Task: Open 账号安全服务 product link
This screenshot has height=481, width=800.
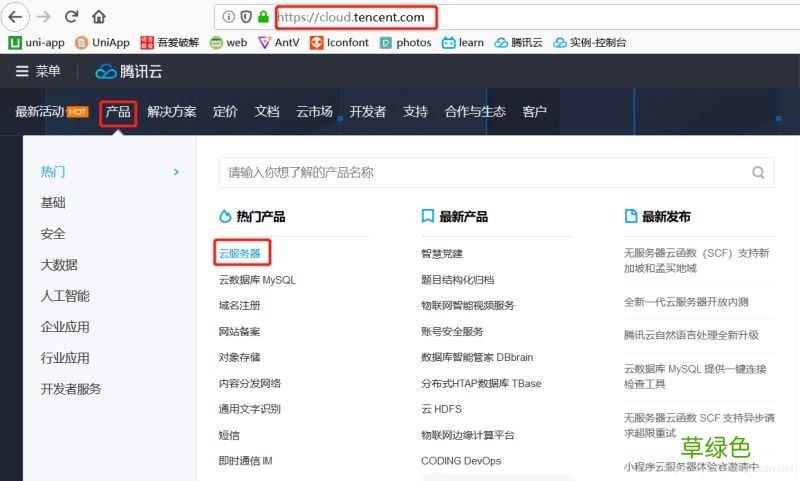Action: (x=452, y=332)
